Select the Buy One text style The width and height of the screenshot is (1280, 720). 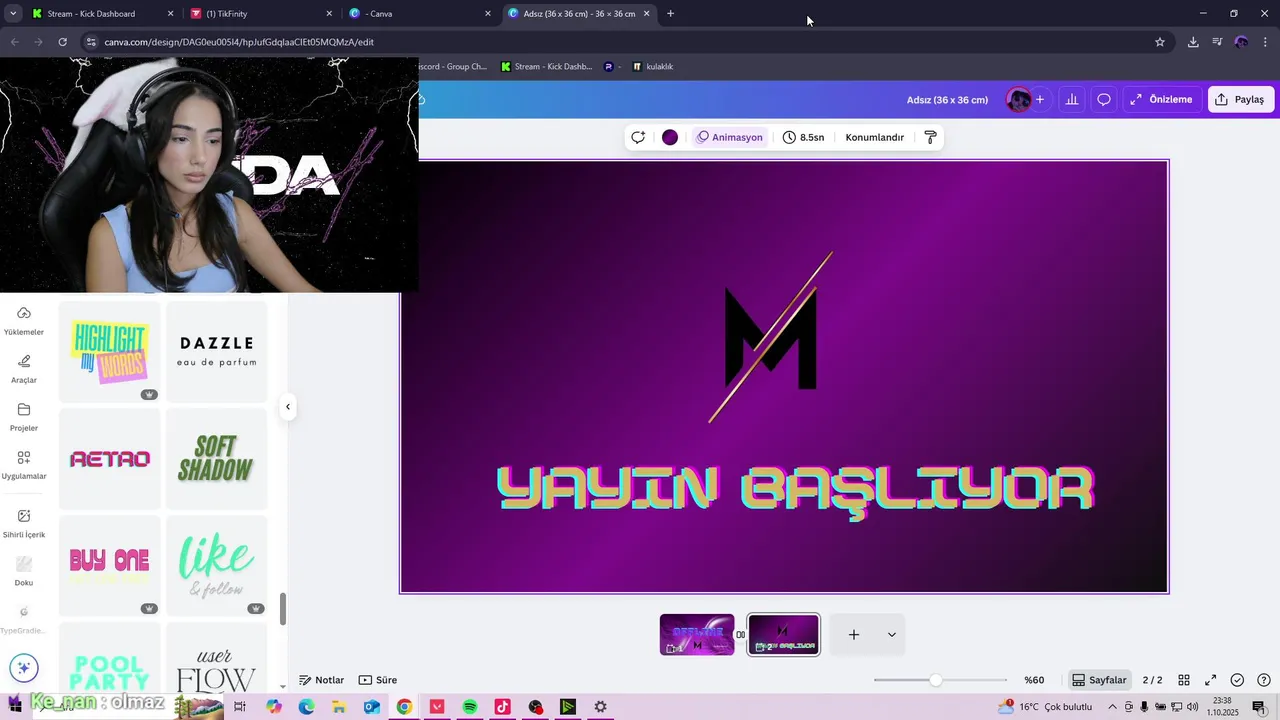click(x=110, y=566)
